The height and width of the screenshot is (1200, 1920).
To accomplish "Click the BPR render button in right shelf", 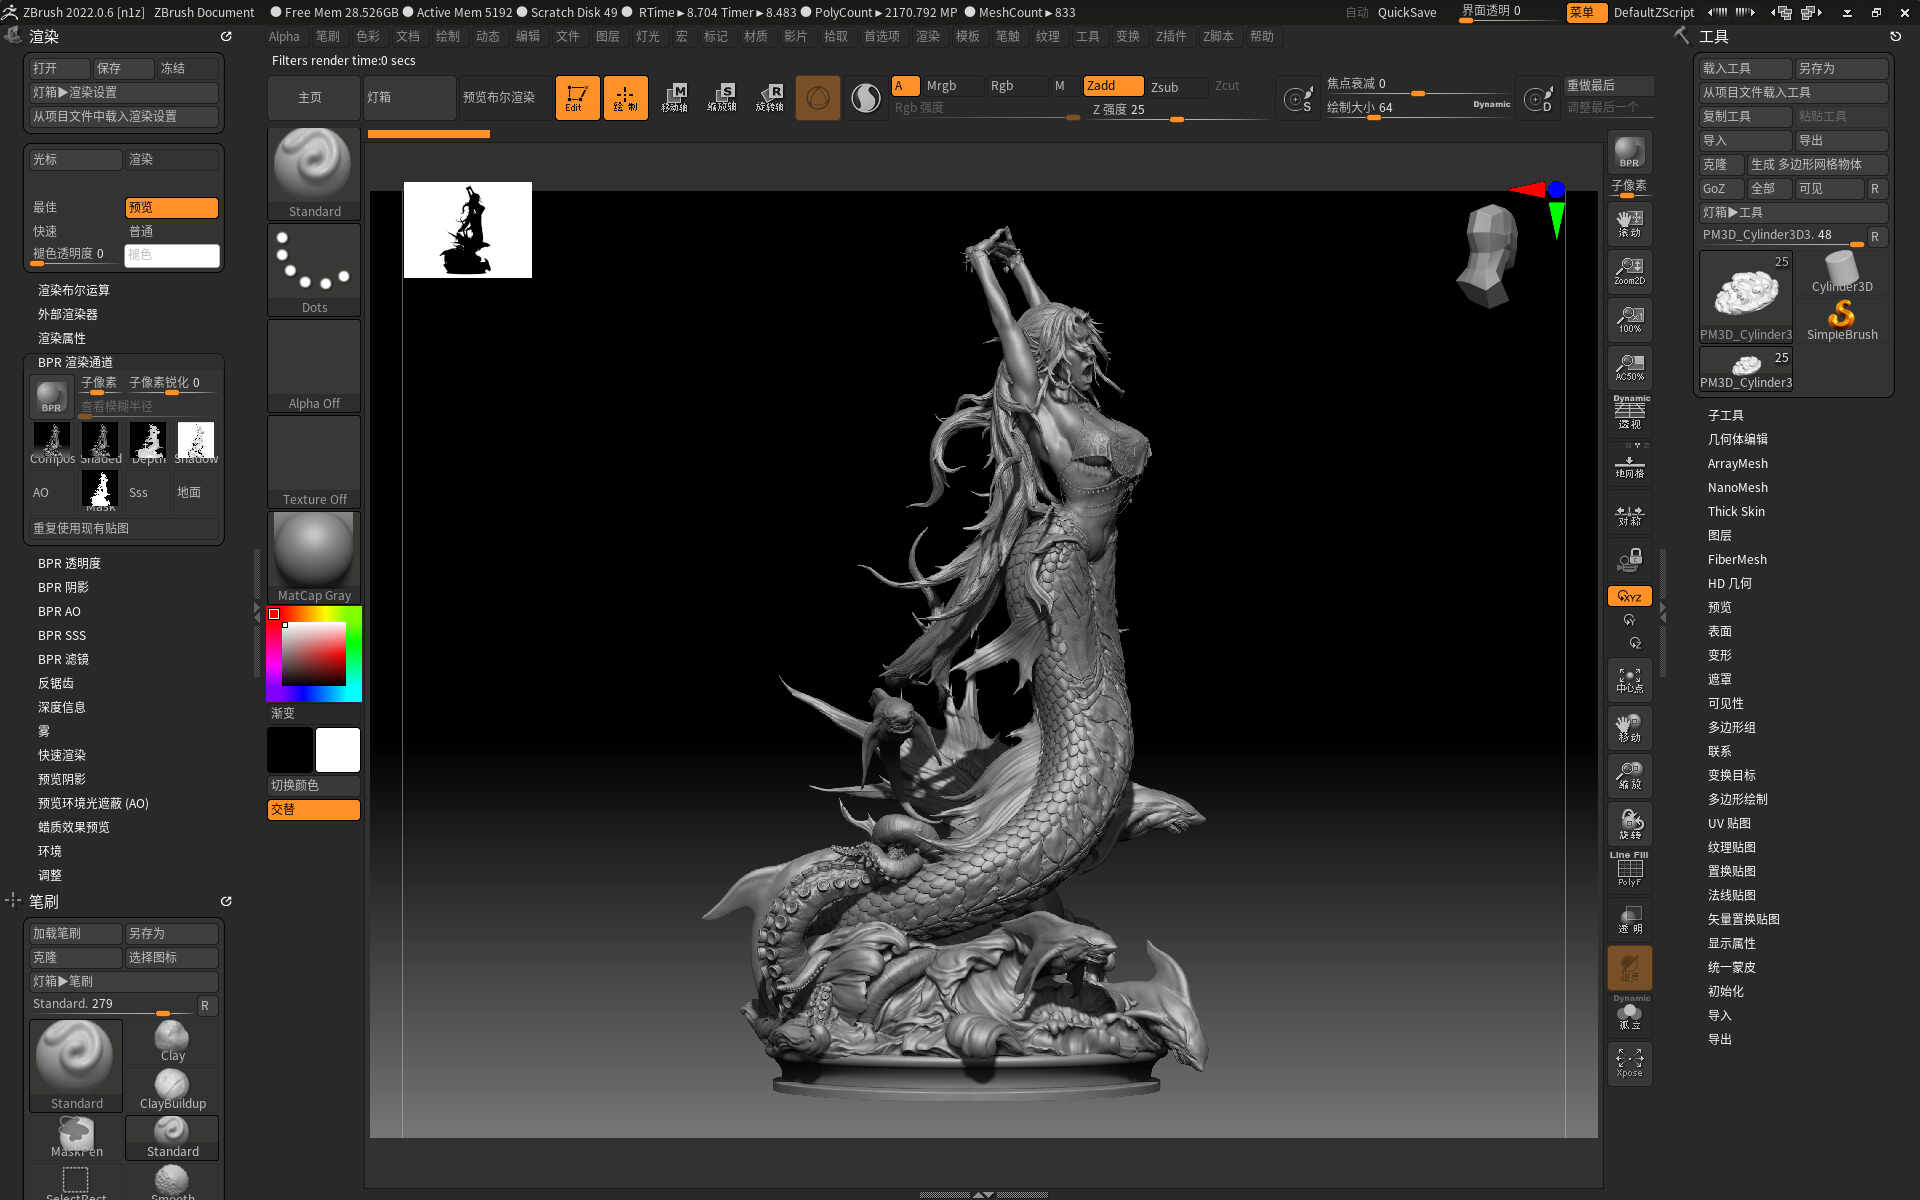I will pyautogui.click(x=1629, y=152).
